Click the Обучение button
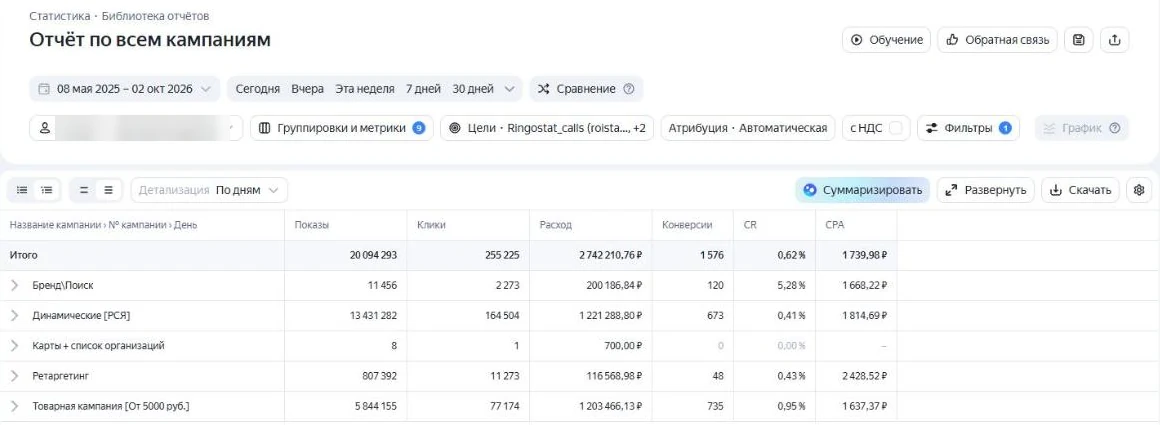 (886, 40)
